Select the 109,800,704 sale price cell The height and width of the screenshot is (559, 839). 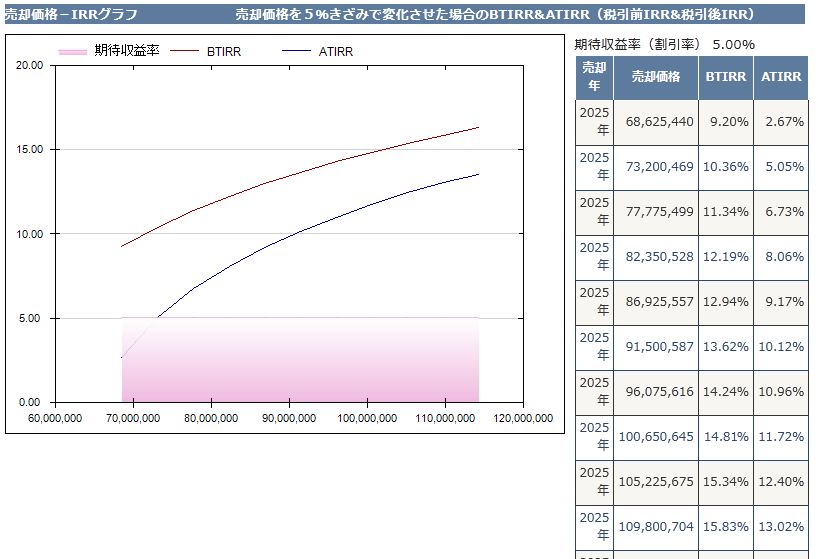[658, 527]
